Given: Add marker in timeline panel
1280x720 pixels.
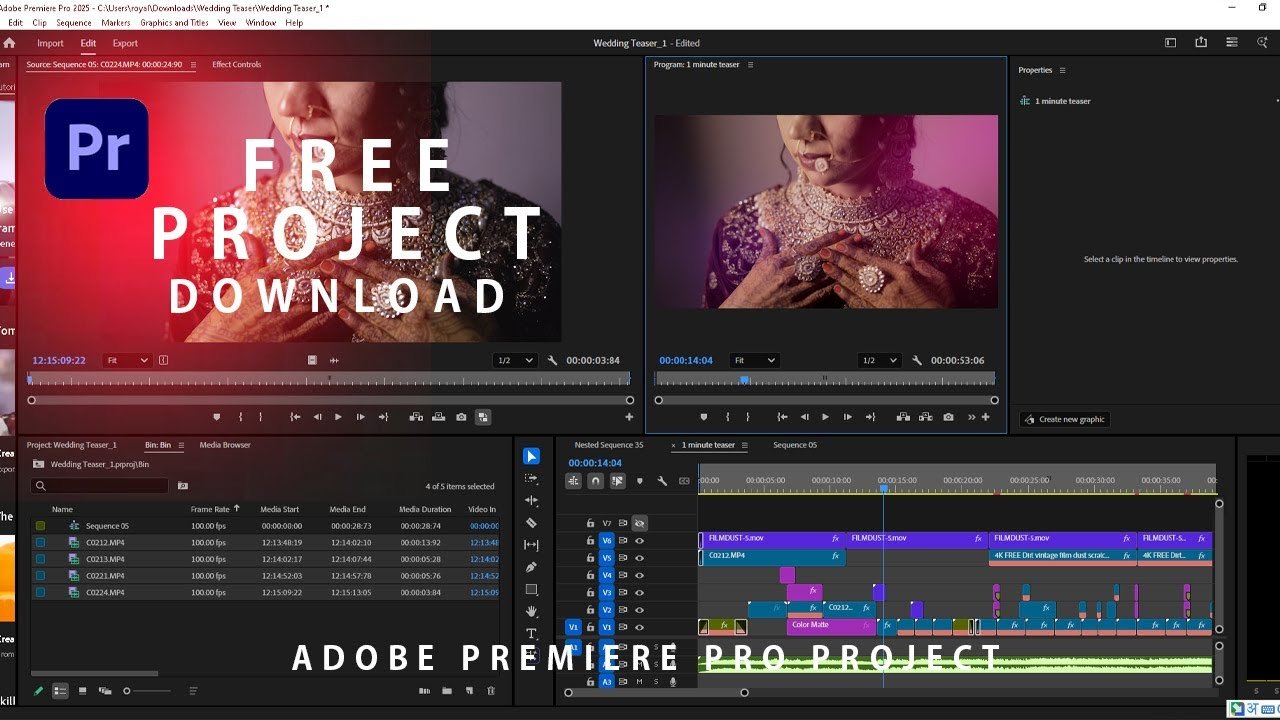Looking at the screenshot, I should click(x=640, y=481).
